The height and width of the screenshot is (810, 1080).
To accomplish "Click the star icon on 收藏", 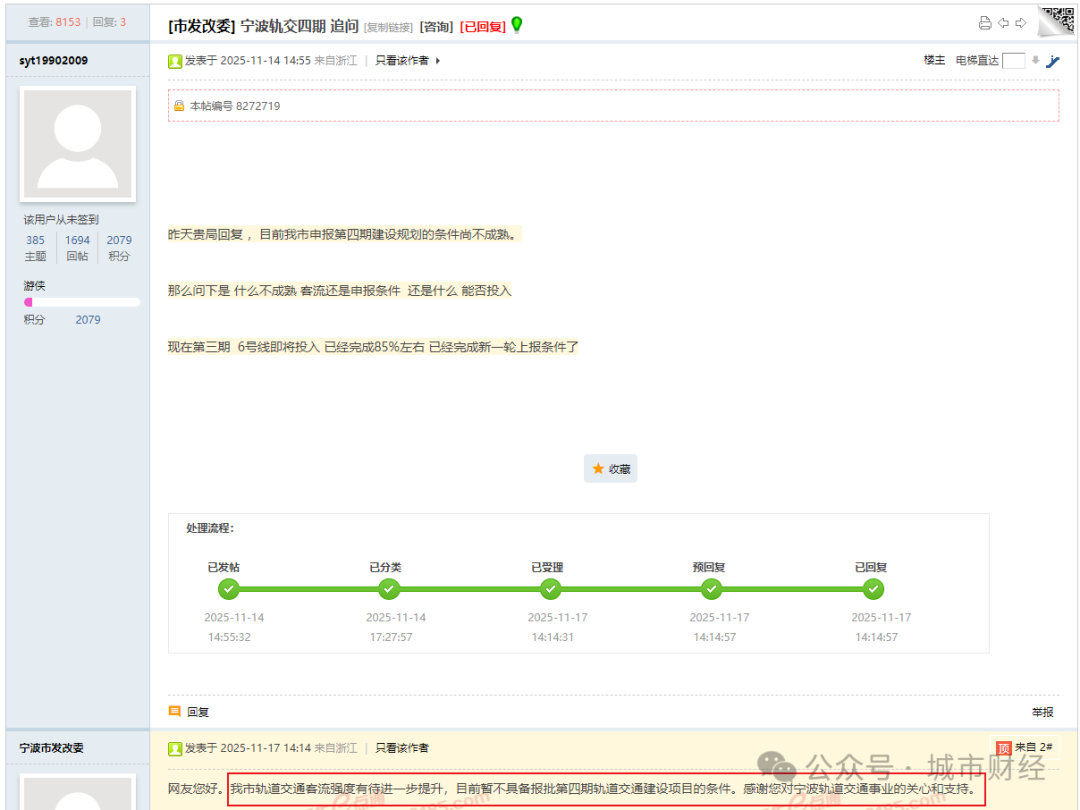I will pyautogui.click(x=598, y=468).
